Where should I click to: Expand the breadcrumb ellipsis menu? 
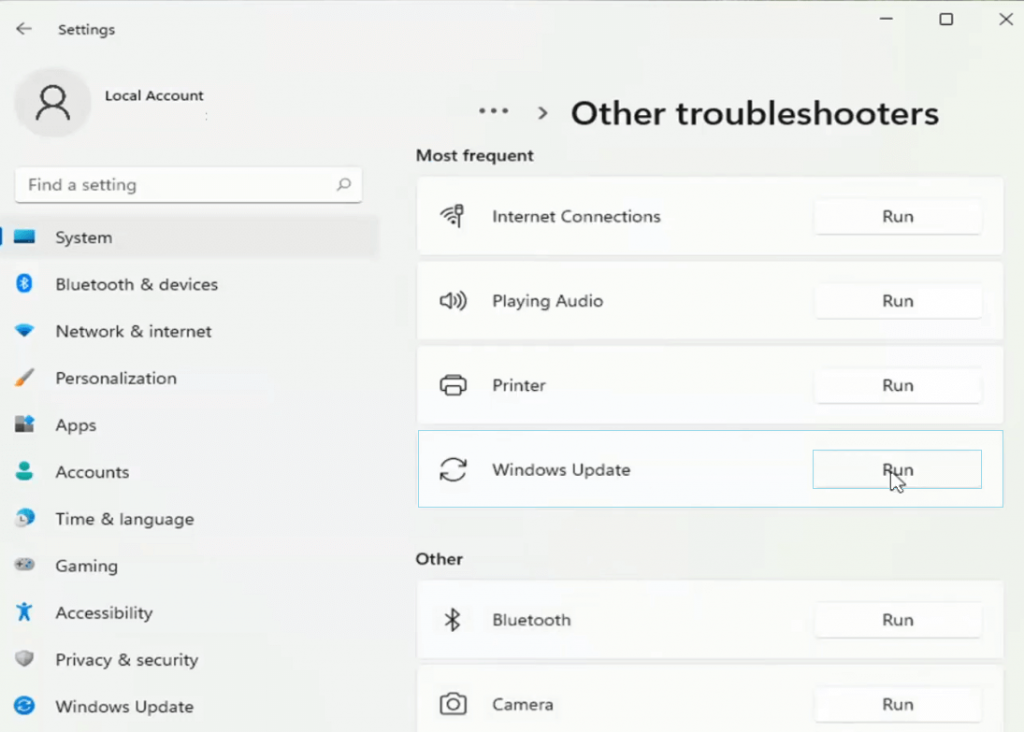[x=493, y=112]
